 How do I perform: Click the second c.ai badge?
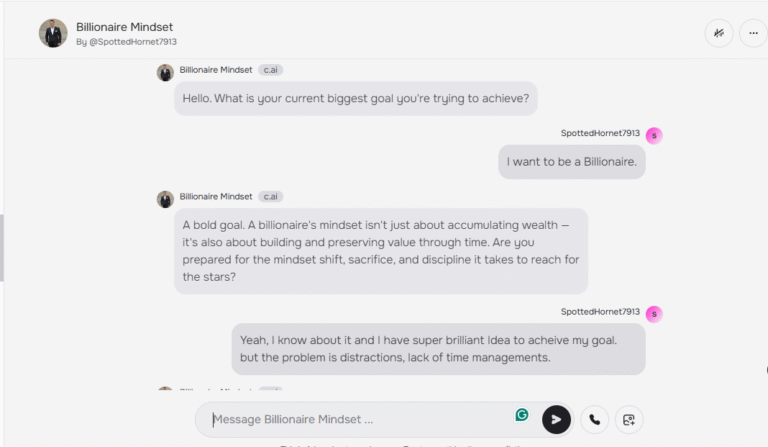pos(270,197)
